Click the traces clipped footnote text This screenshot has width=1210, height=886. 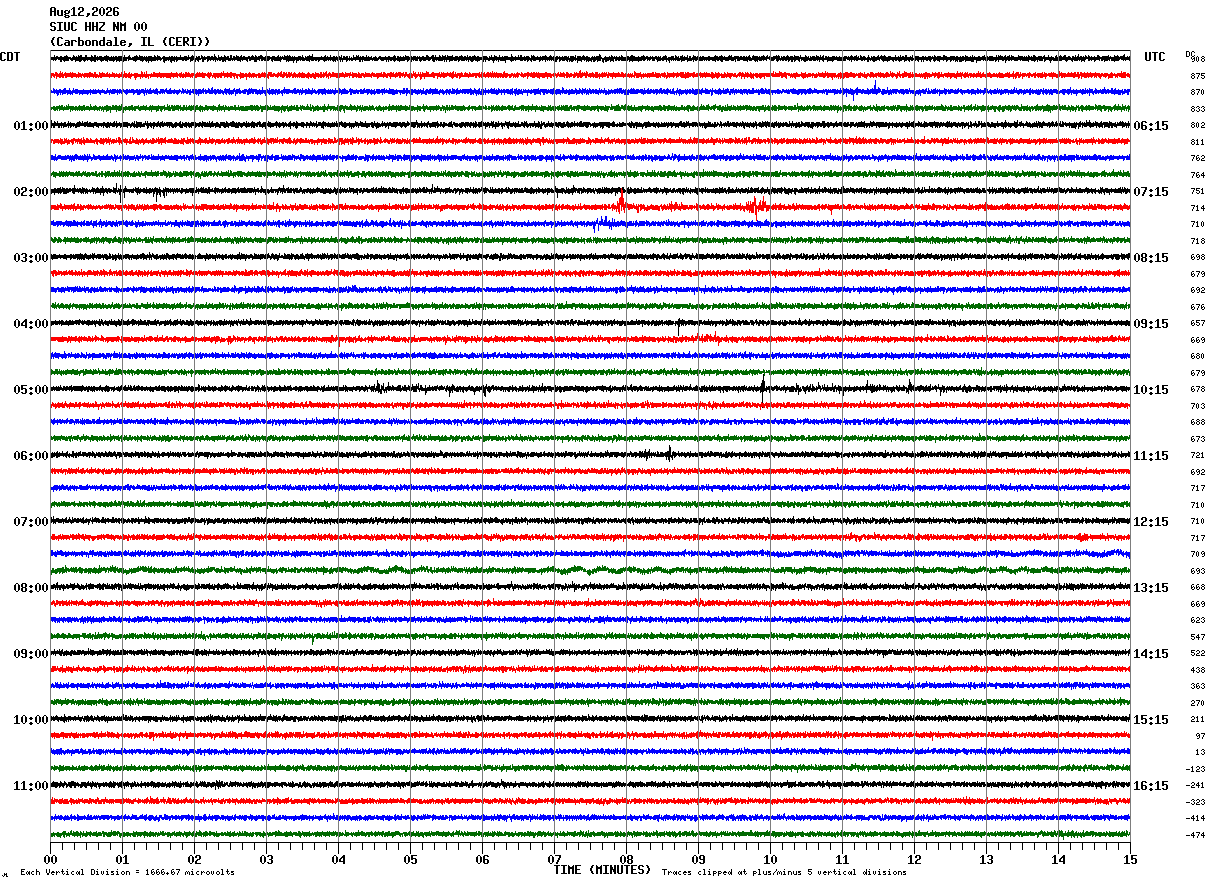(784, 872)
